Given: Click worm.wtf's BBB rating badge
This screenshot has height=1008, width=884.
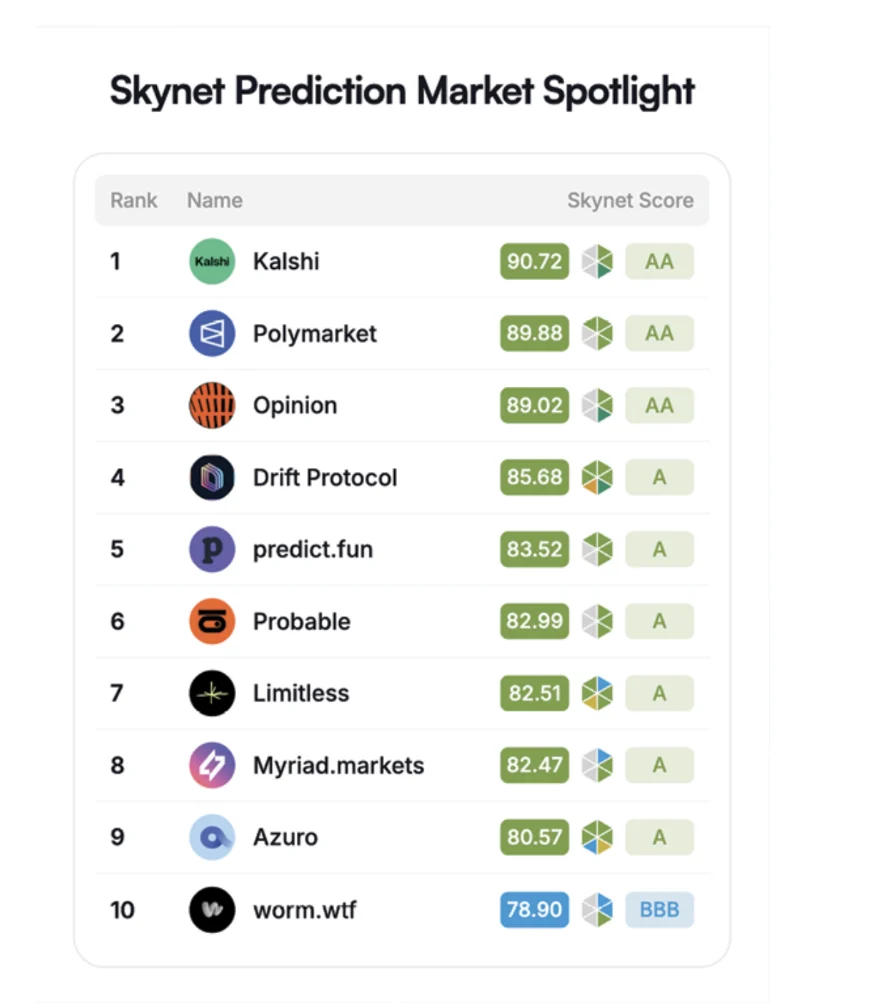Looking at the screenshot, I should tap(659, 910).
